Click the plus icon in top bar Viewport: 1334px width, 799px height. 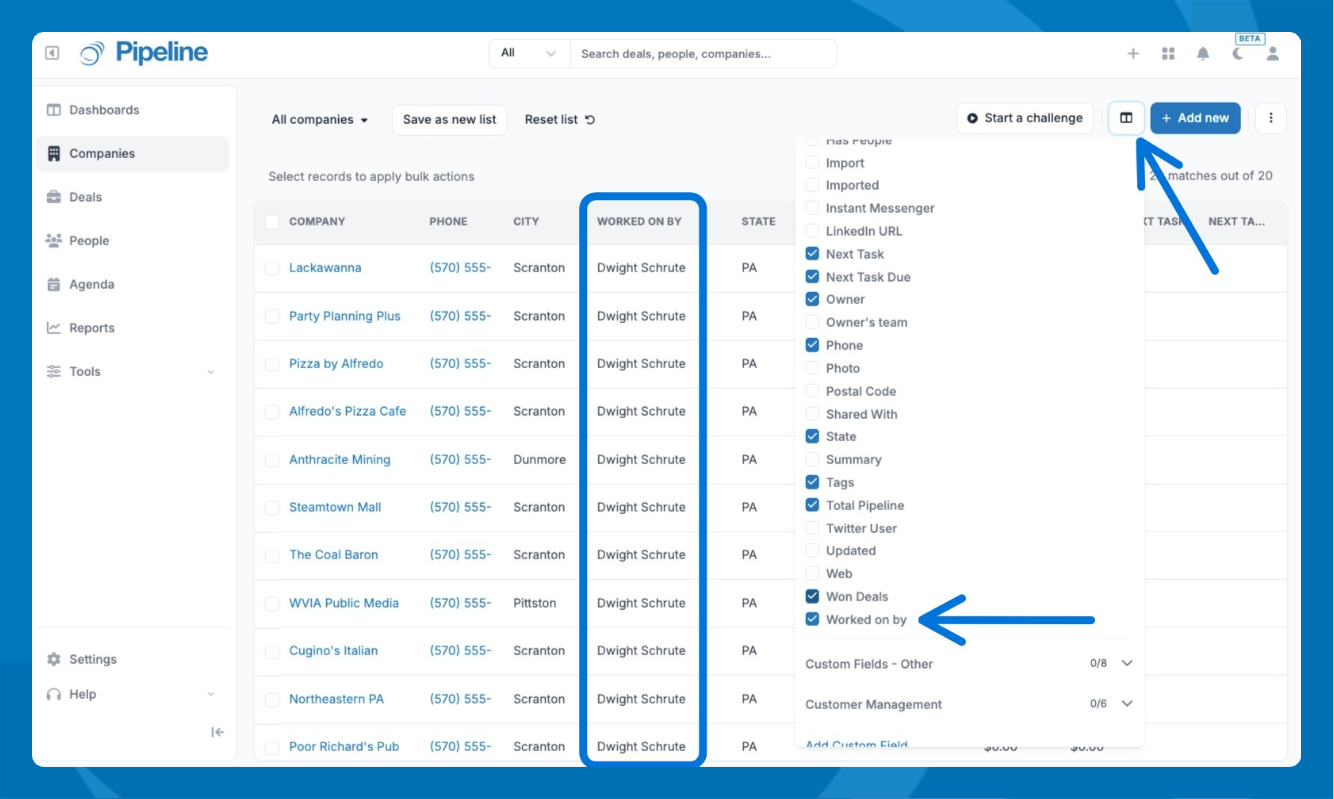click(1133, 54)
